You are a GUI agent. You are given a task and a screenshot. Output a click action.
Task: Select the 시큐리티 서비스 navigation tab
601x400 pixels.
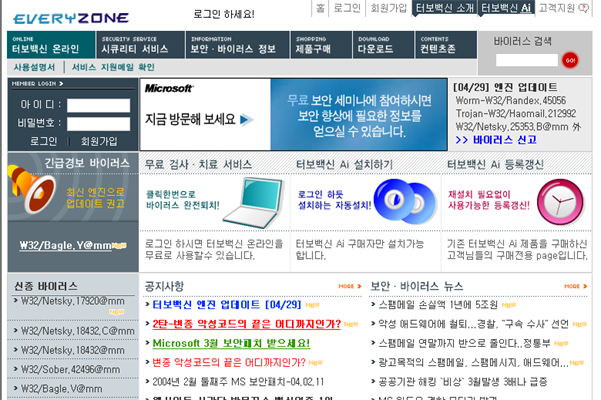click(x=141, y=45)
